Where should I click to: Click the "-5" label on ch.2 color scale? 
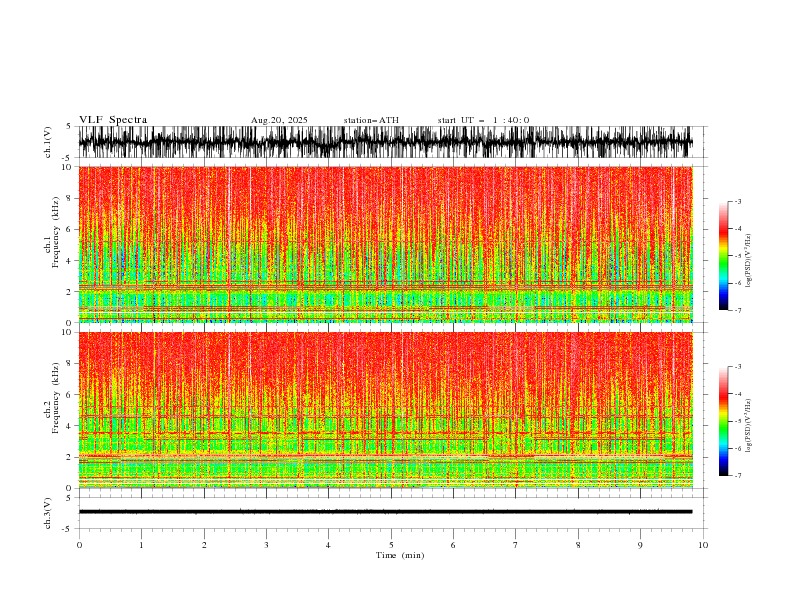738,421
